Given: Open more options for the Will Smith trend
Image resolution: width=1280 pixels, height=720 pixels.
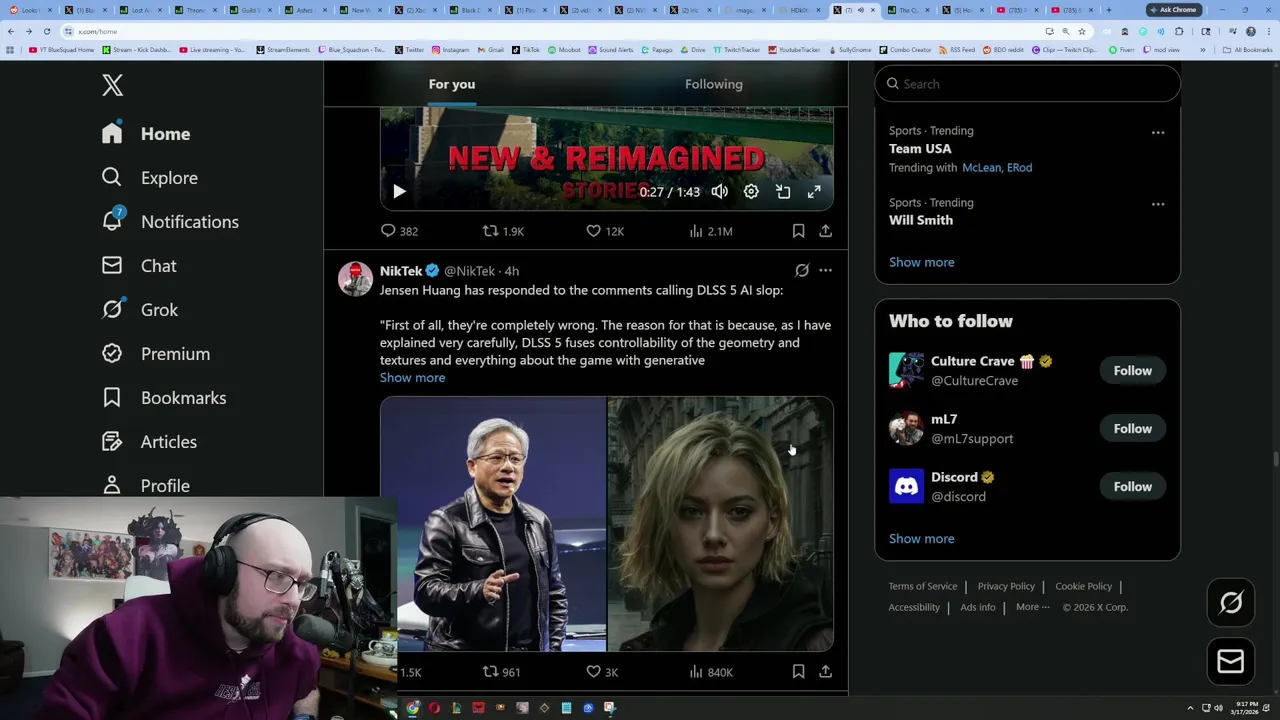Looking at the screenshot, I should click(1158, 204).
